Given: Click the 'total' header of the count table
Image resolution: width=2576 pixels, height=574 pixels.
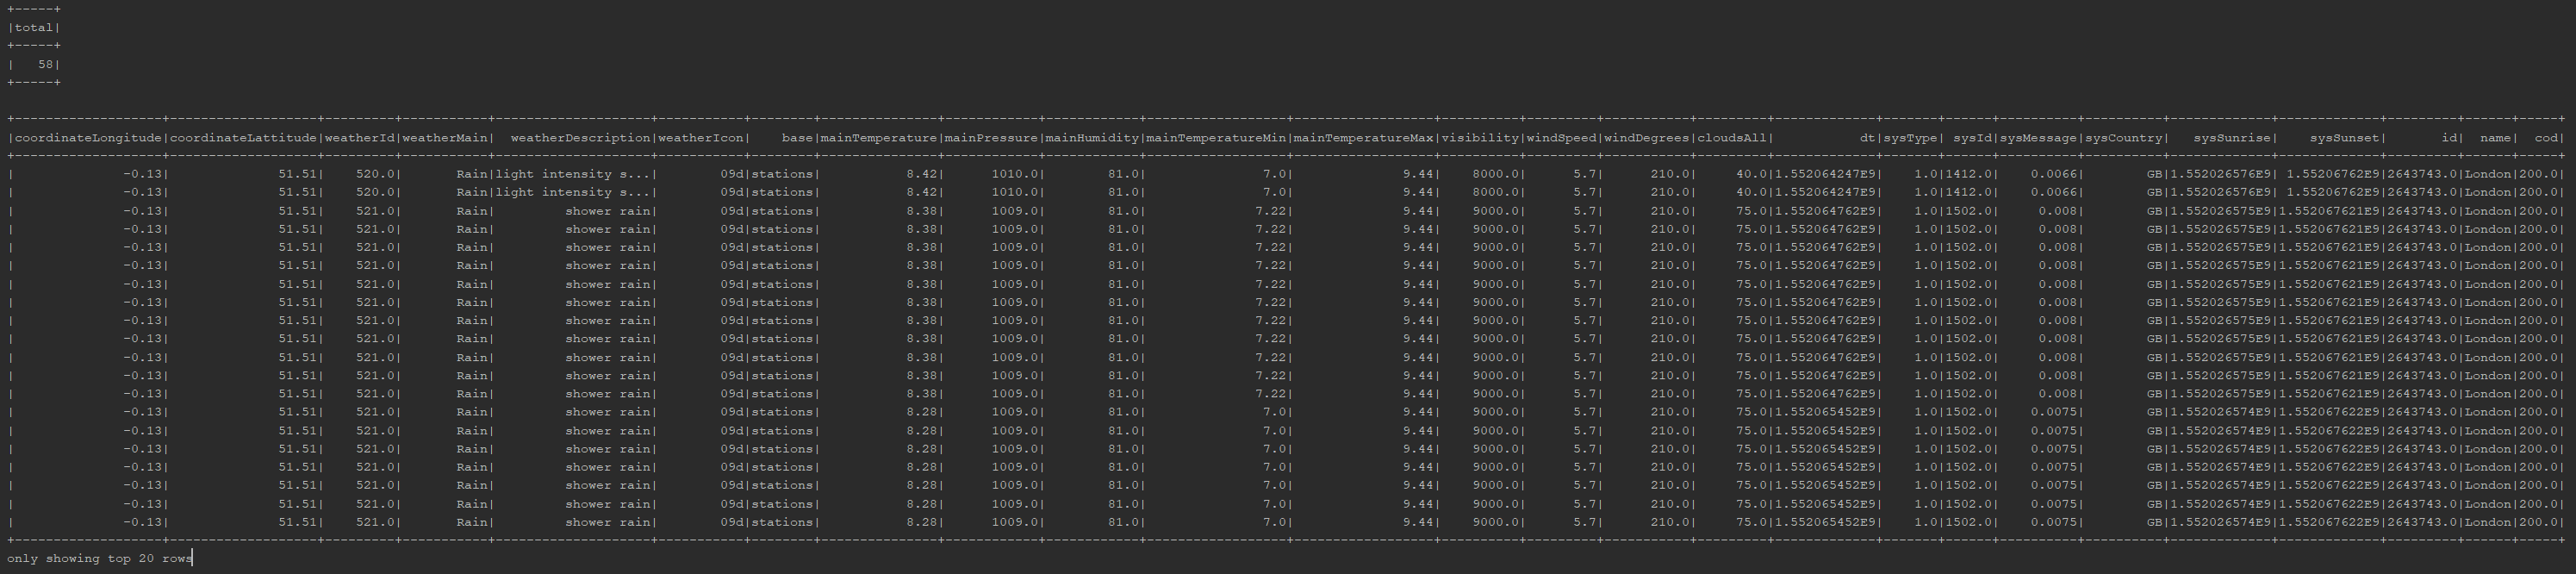Looking at the screenshot, I should (34, 28).
